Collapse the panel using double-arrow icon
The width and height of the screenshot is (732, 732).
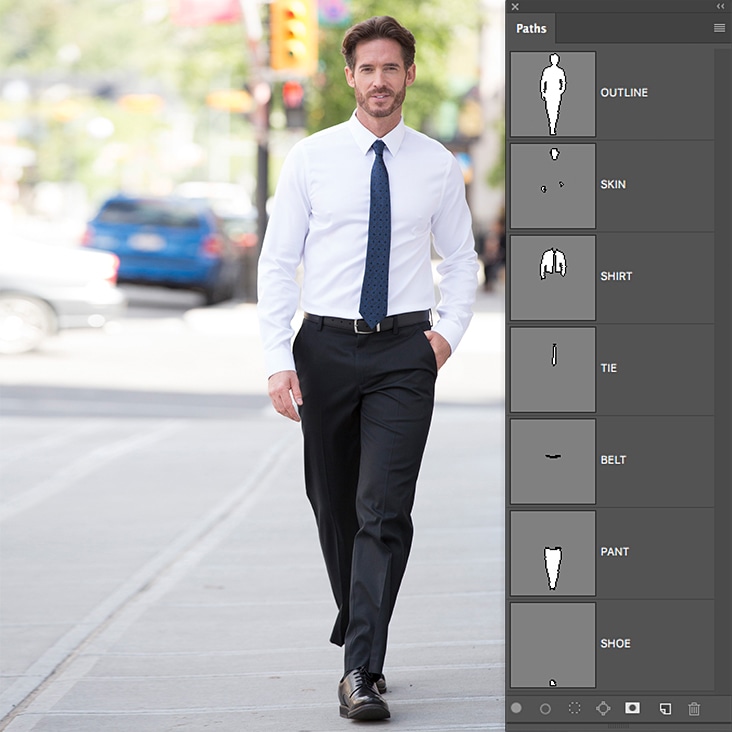point(720,7)
